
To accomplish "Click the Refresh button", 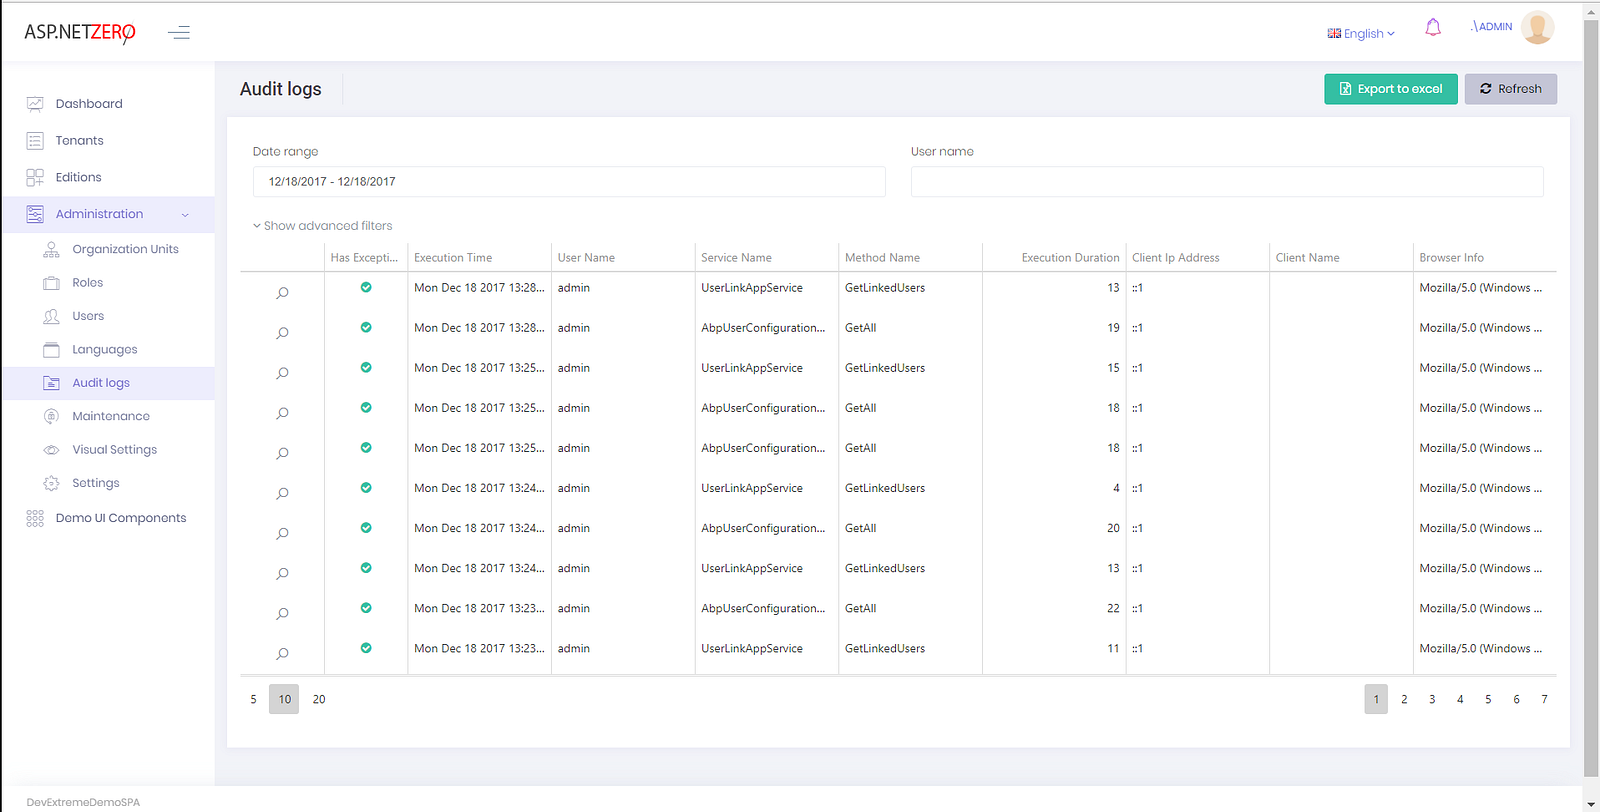I will tap(1511, 89).
